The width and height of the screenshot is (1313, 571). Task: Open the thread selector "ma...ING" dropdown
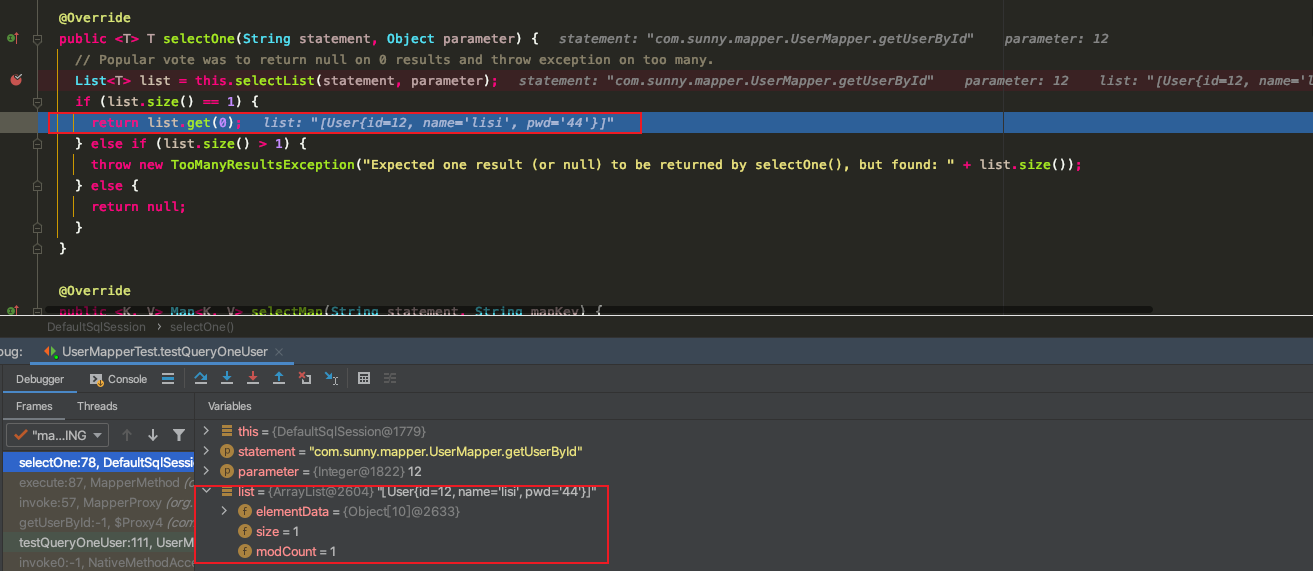click(x=59, y=435)
